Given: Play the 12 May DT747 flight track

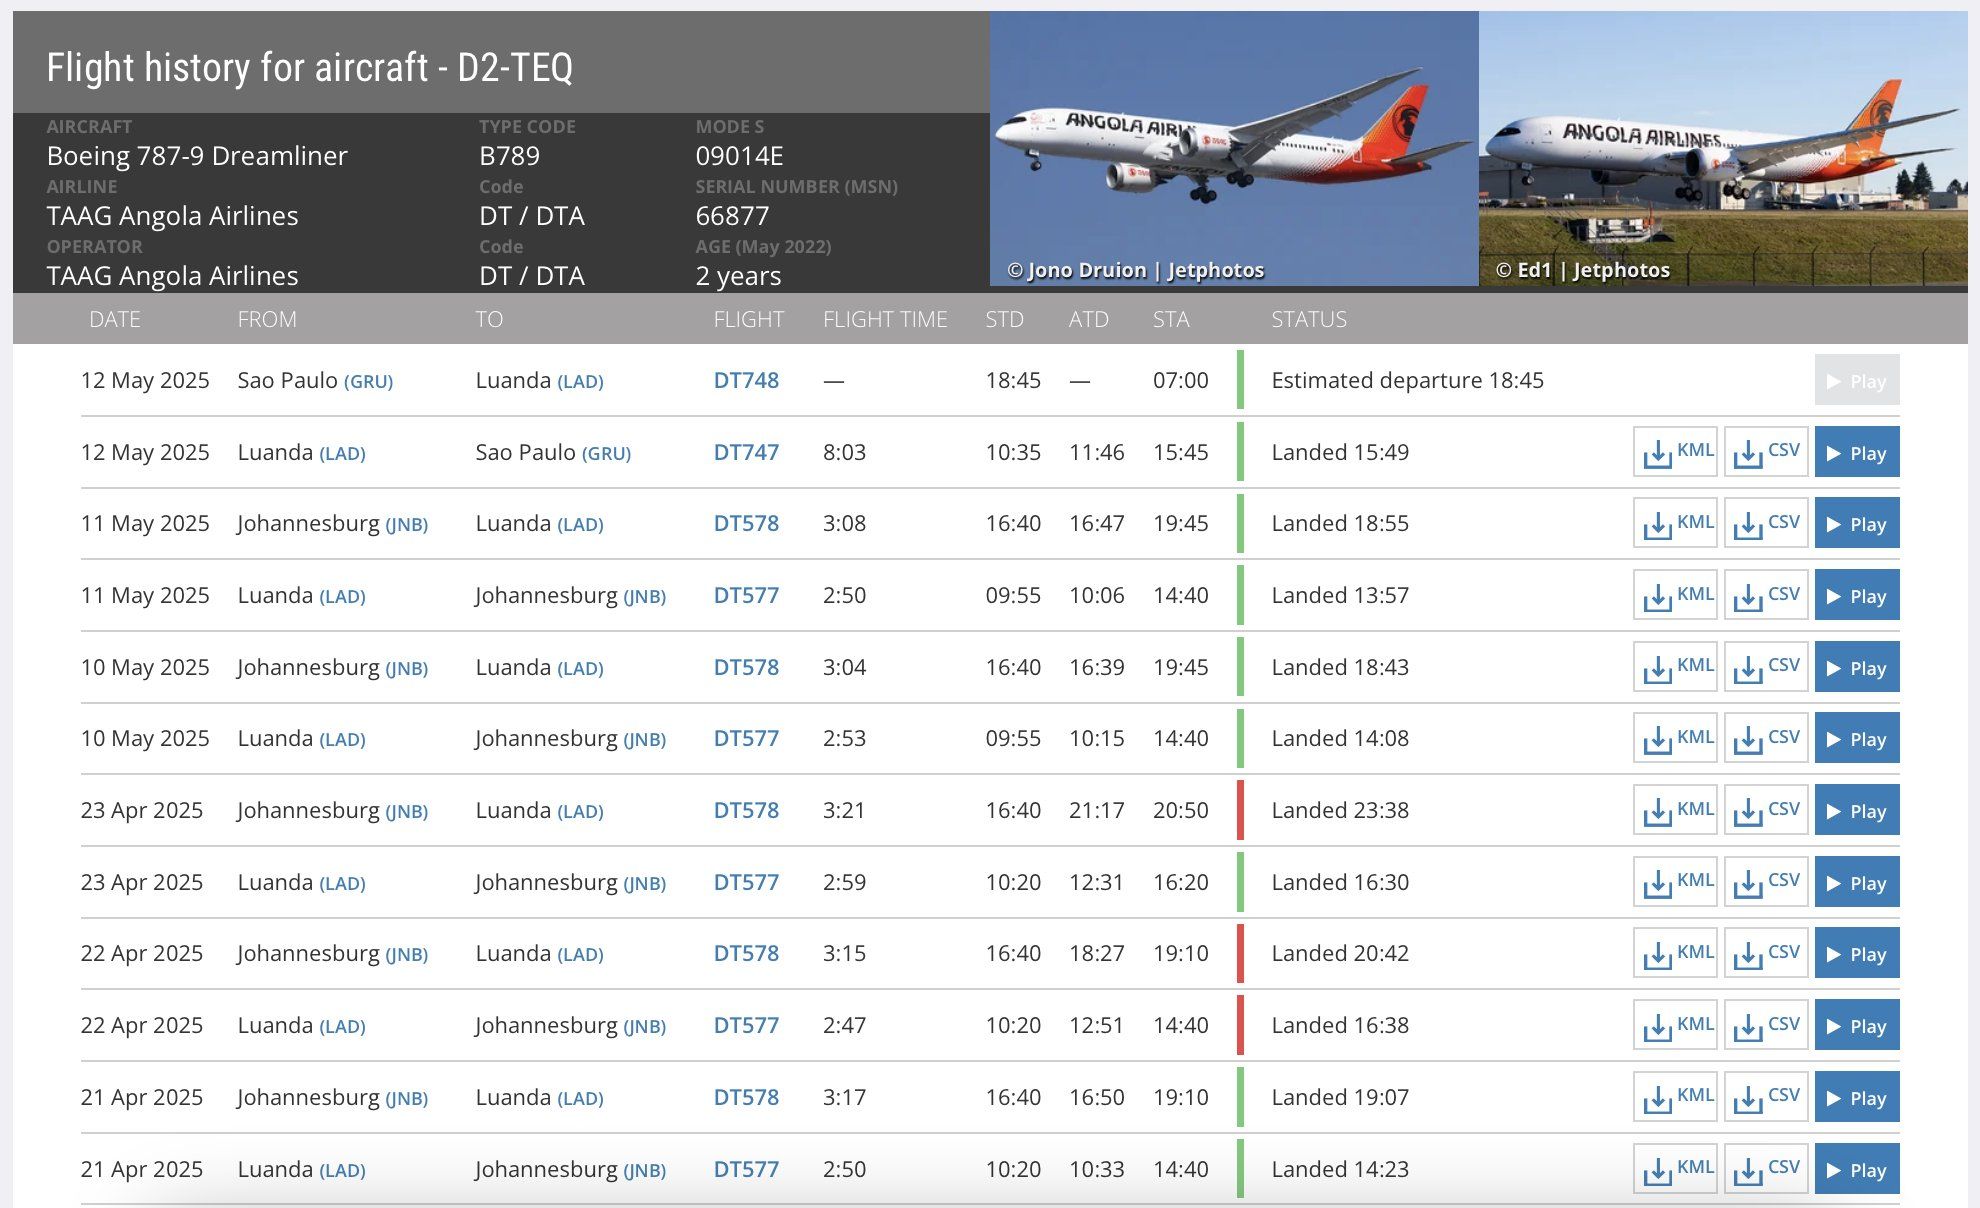Looking at the screenshot, I should tap(1856, 453).
